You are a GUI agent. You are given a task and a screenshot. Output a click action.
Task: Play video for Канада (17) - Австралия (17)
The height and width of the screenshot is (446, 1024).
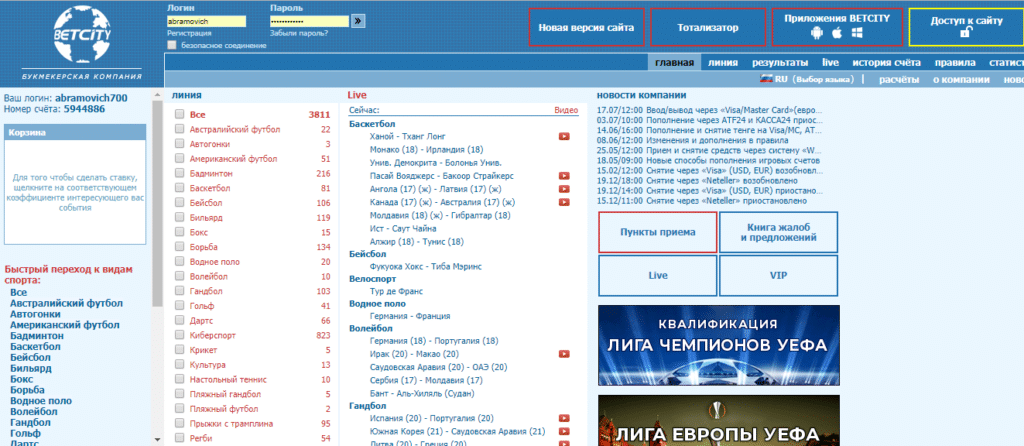coord(564,202)
